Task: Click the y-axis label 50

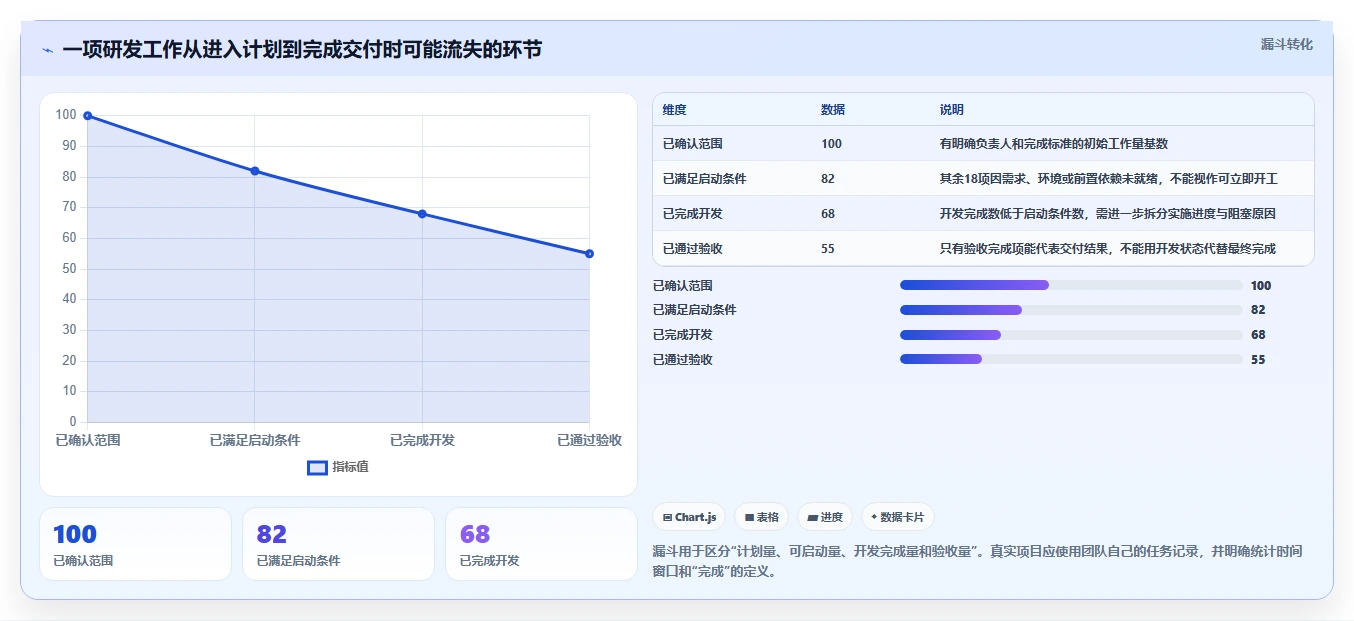Action: click(69, 269)
